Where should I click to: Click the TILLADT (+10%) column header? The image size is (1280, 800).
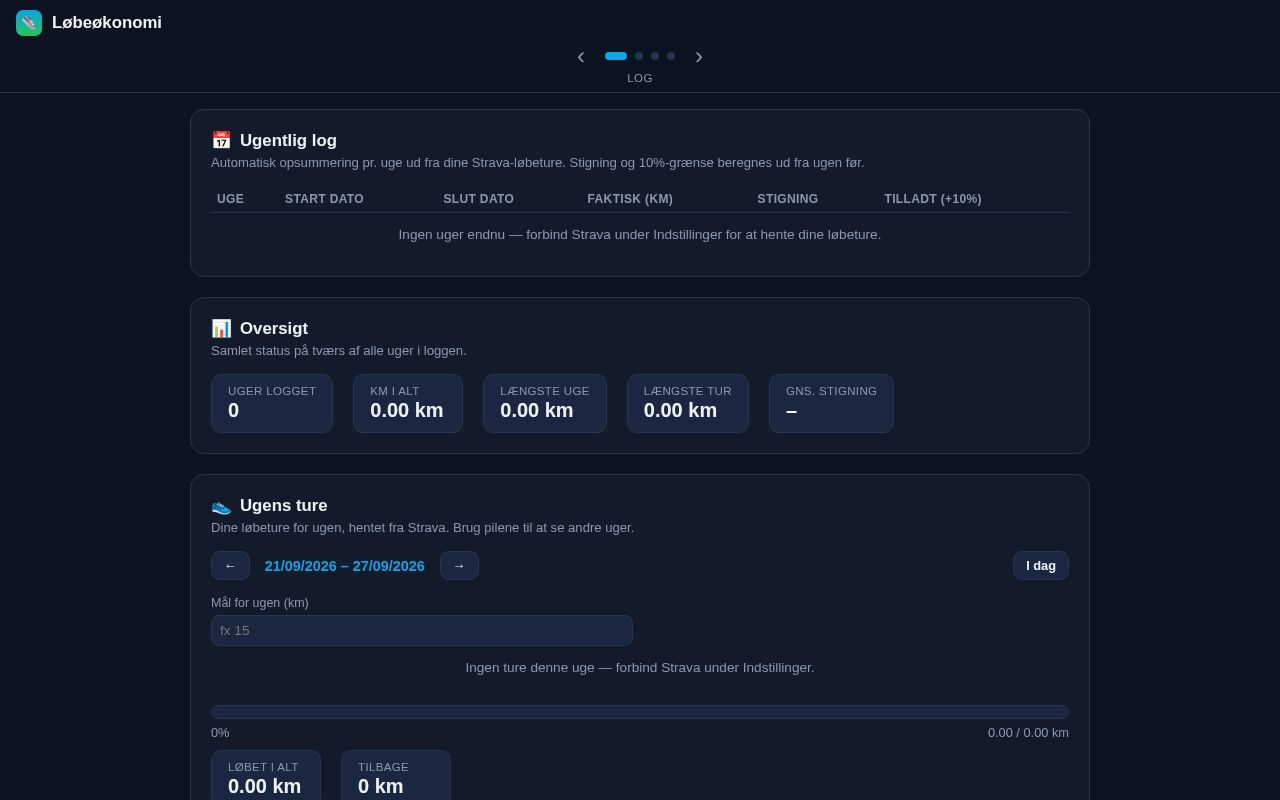coord(933,199)
